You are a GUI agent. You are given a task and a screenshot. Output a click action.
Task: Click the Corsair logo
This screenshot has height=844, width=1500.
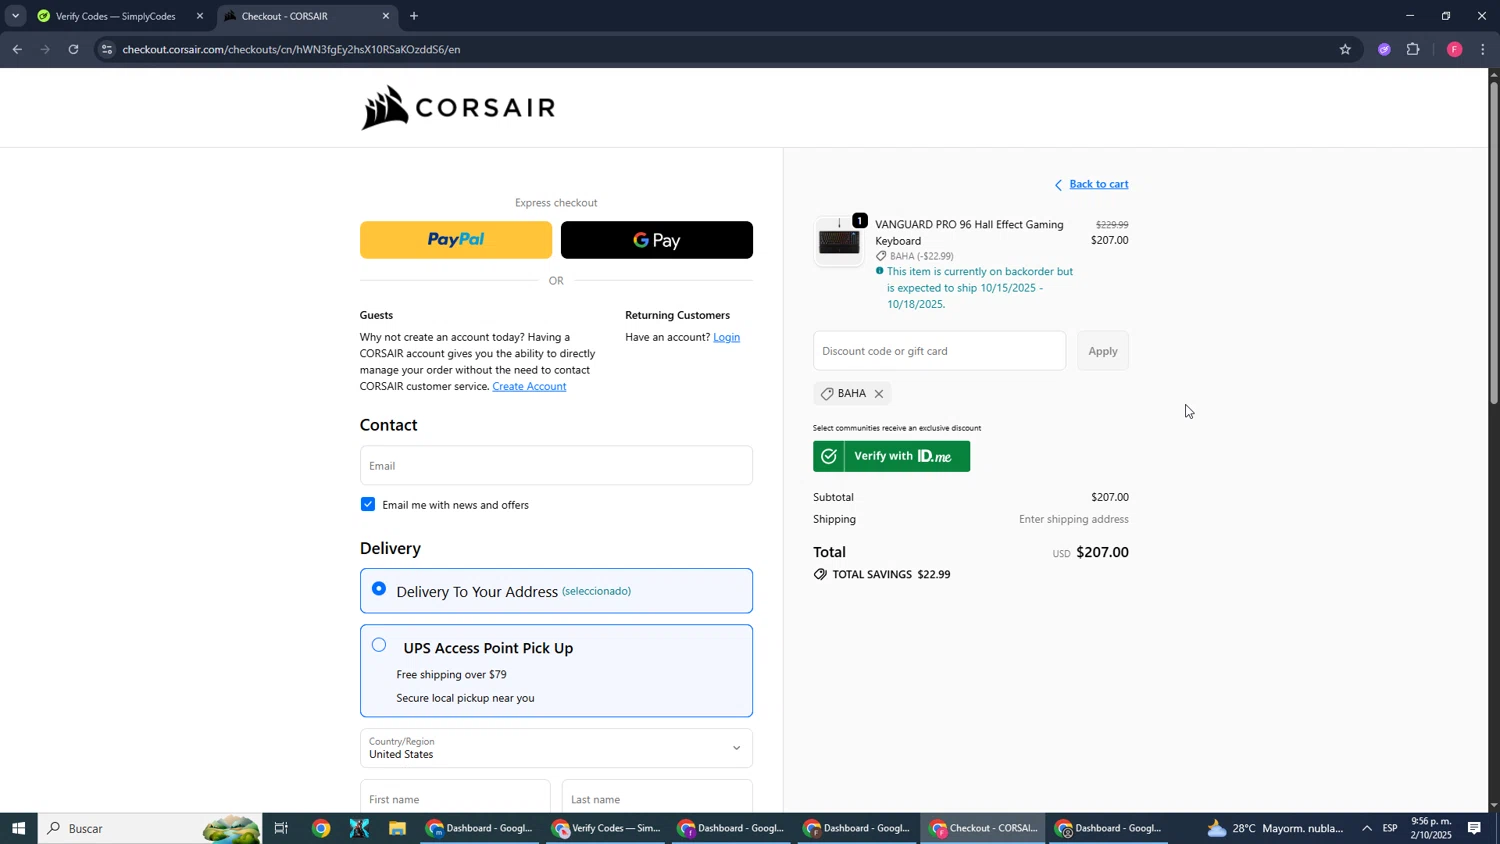pyautogui.click(x=458, y=108)
